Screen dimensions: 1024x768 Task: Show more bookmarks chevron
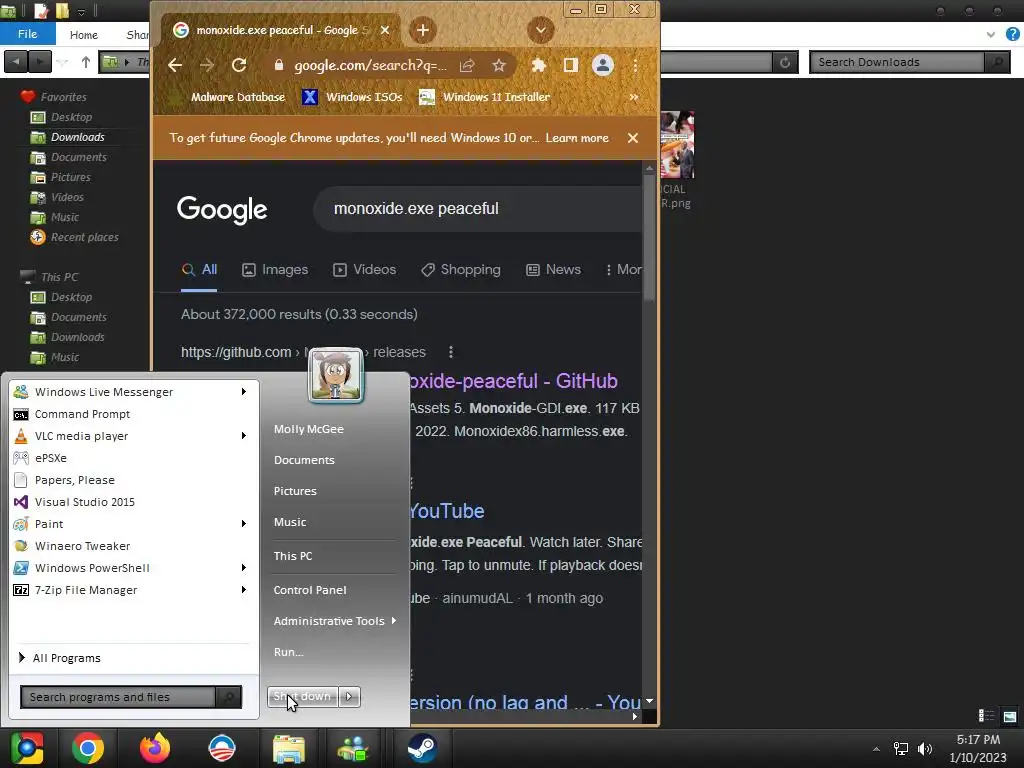[633, 97]
